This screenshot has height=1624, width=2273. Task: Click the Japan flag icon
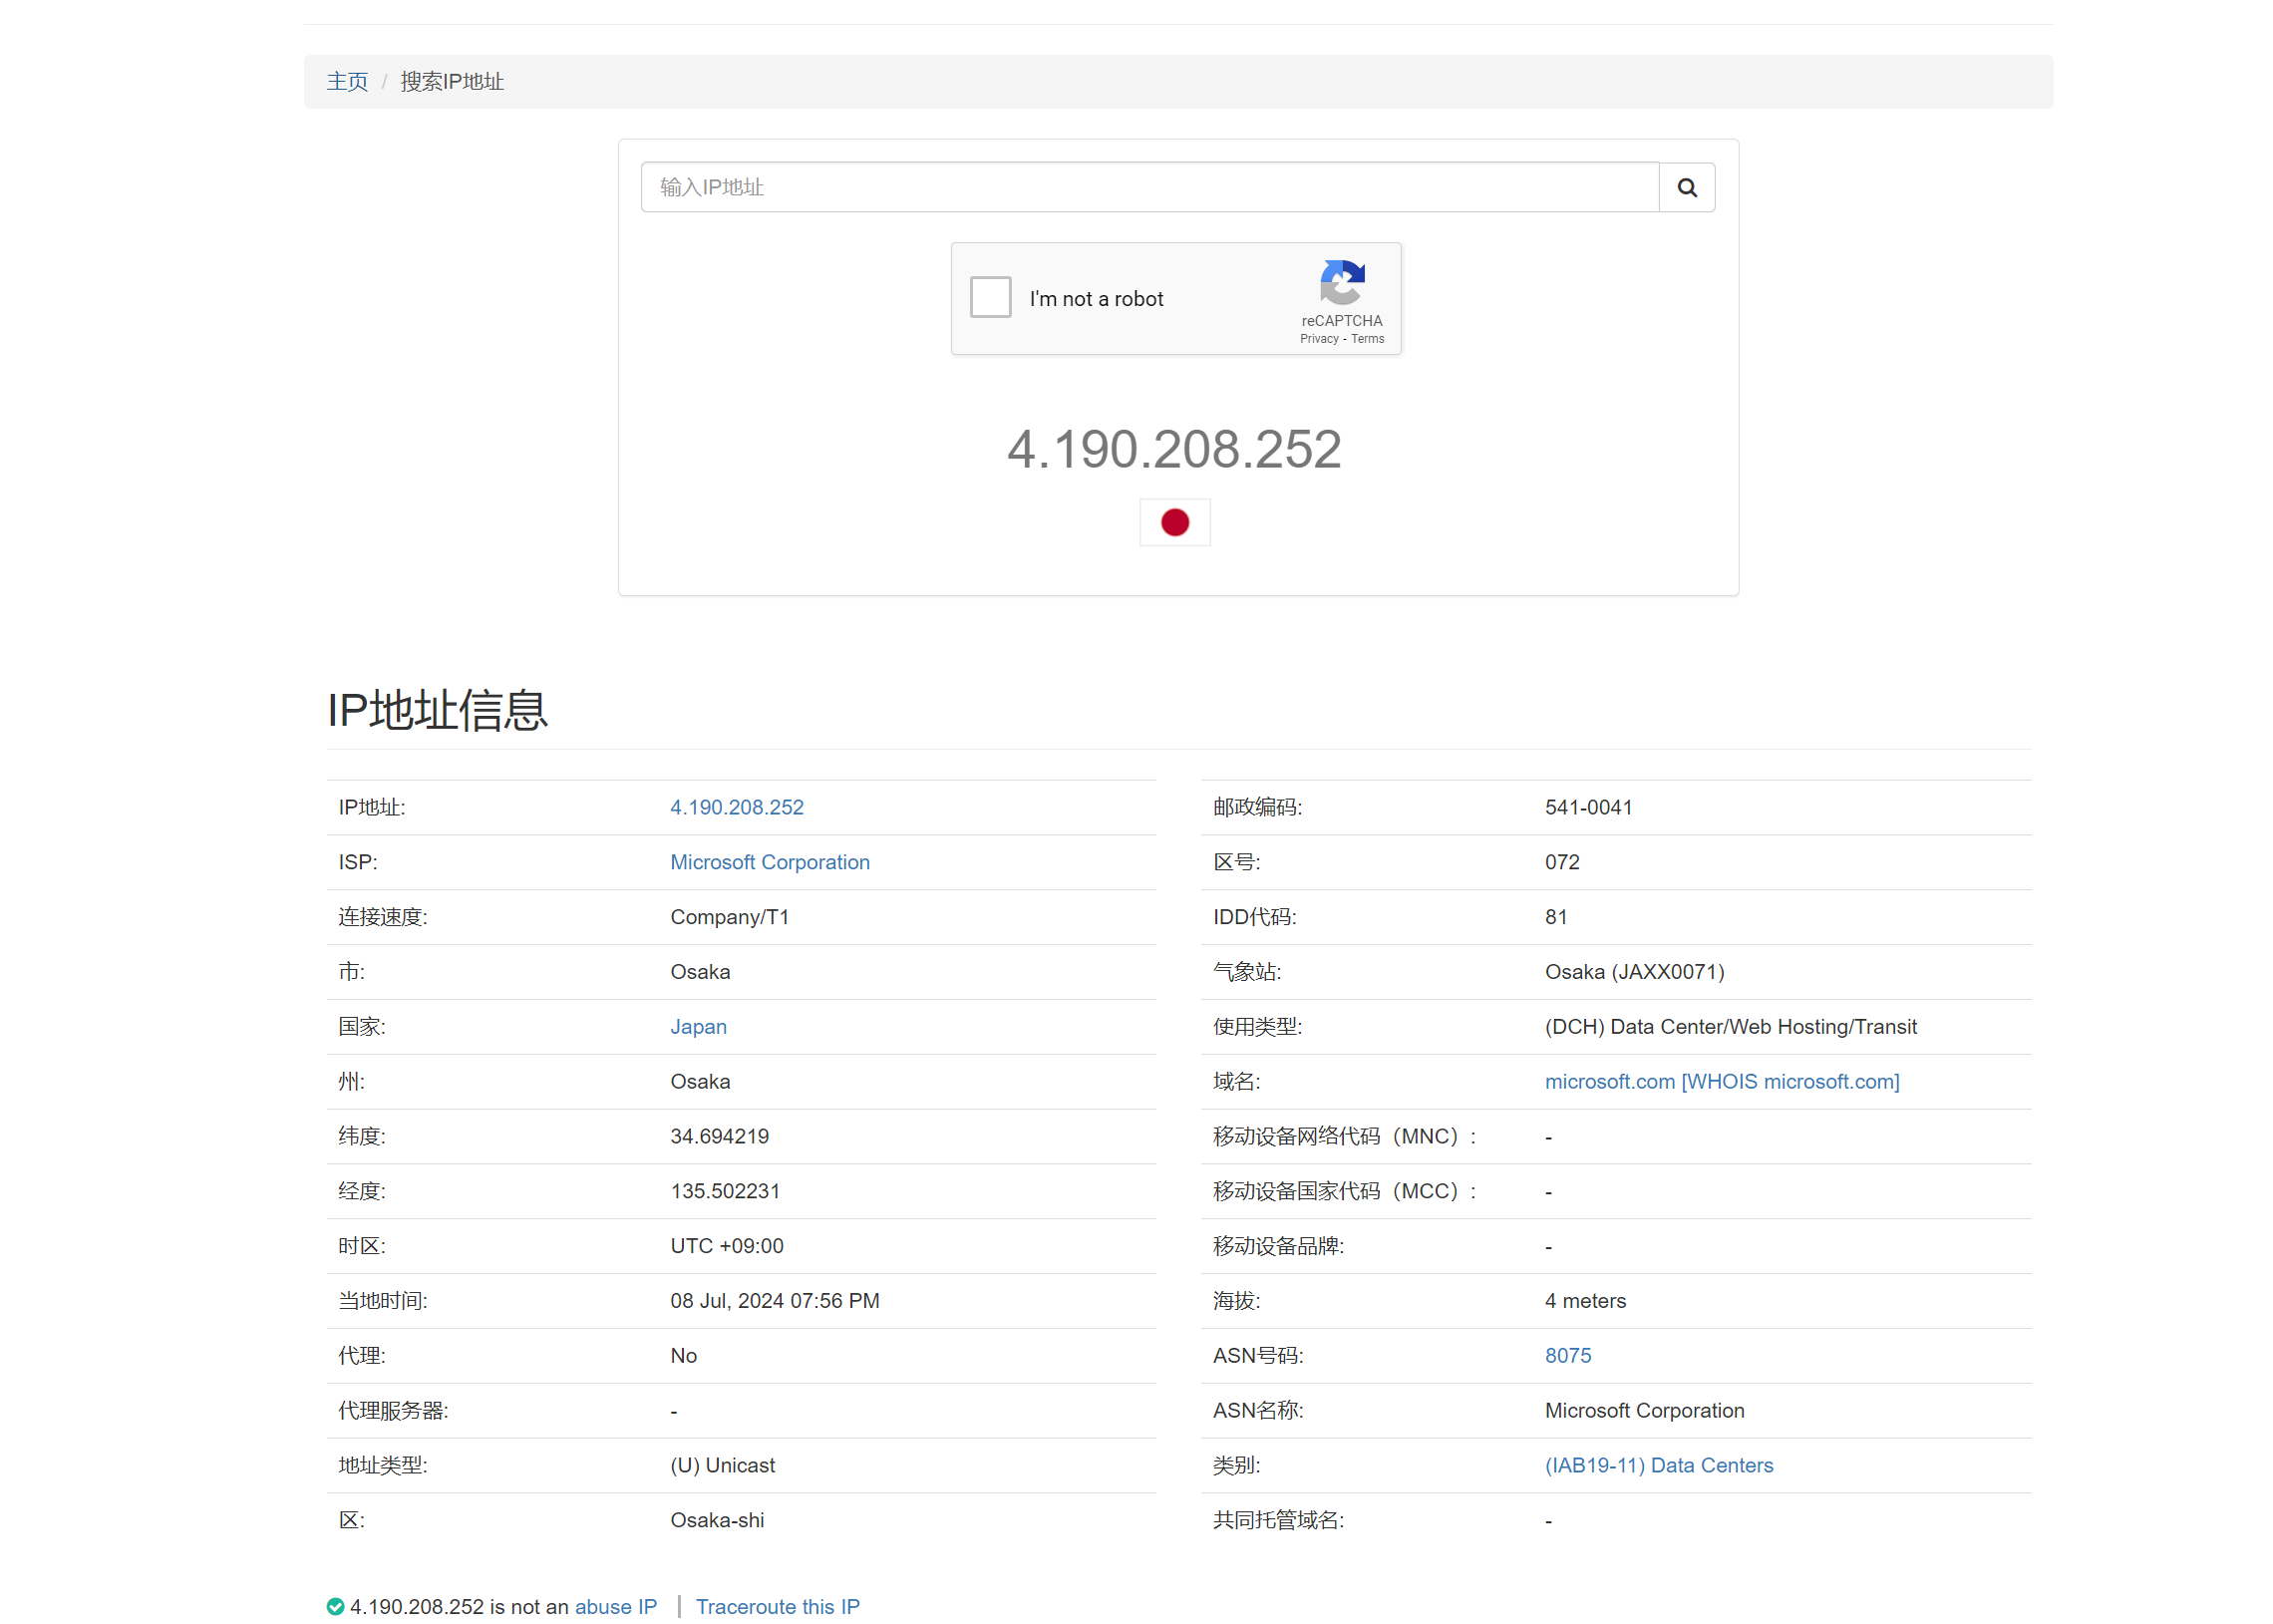[x=1174, y=522]
